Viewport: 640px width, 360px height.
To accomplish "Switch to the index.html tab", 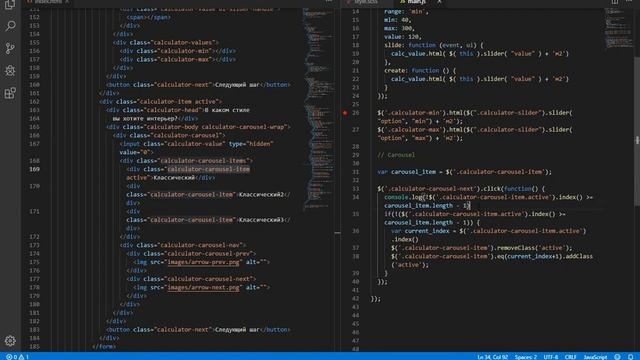I will 48,2.
